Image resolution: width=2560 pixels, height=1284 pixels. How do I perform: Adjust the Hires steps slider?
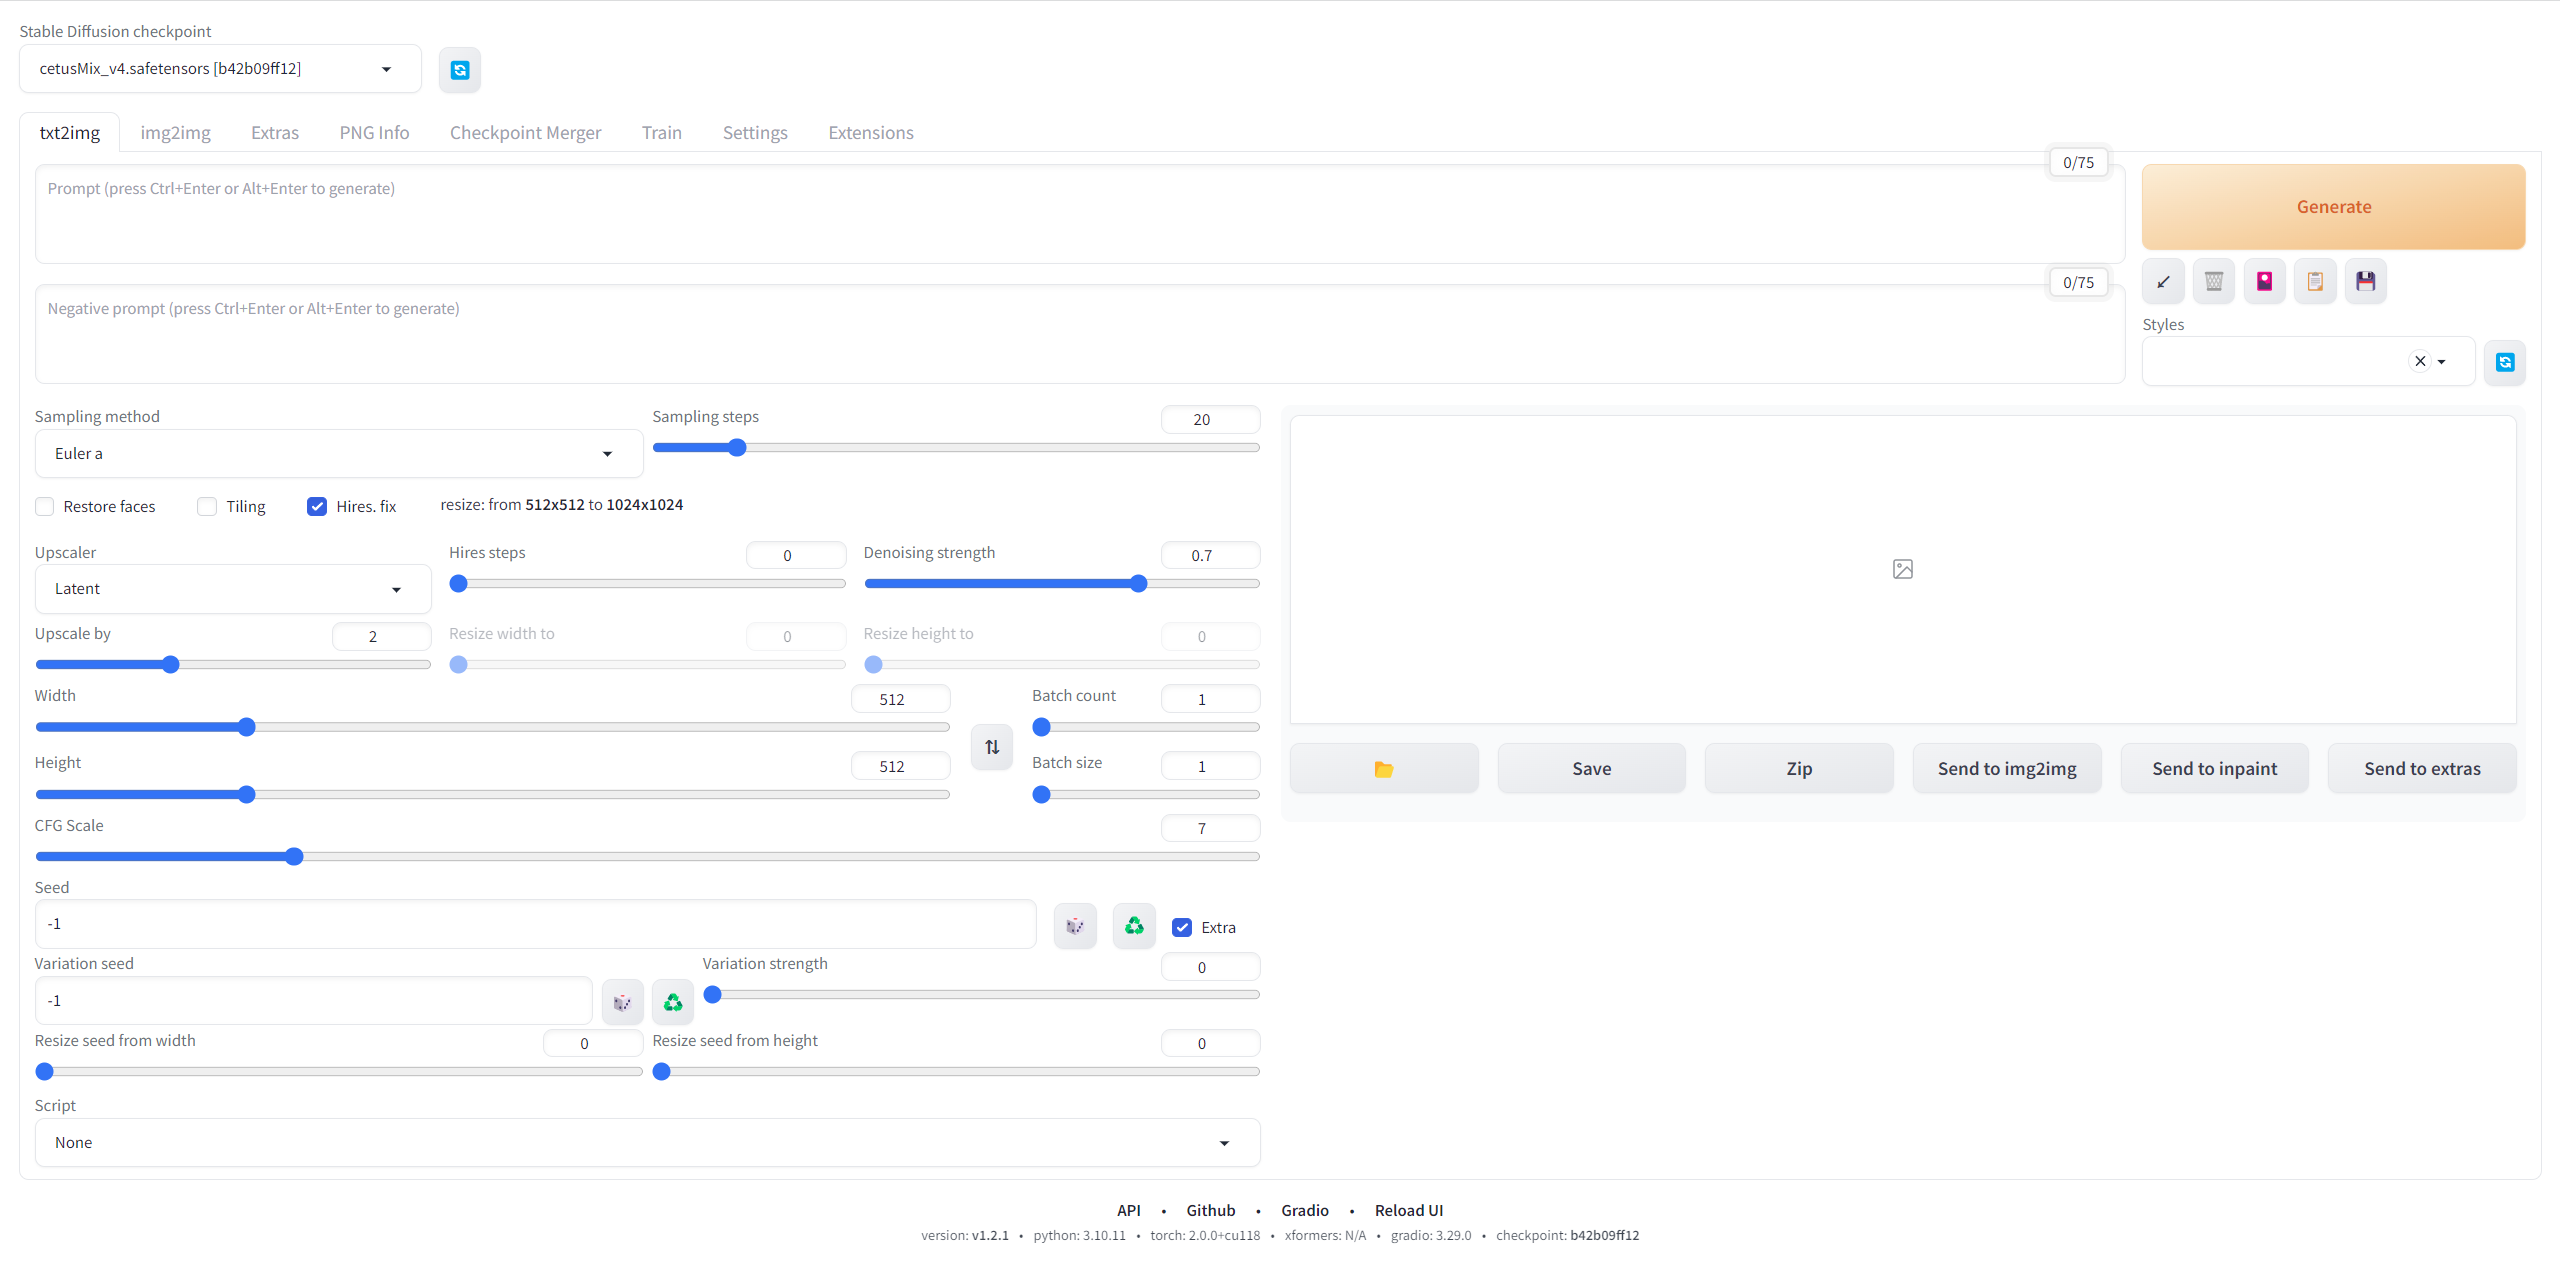coord(647,584)
